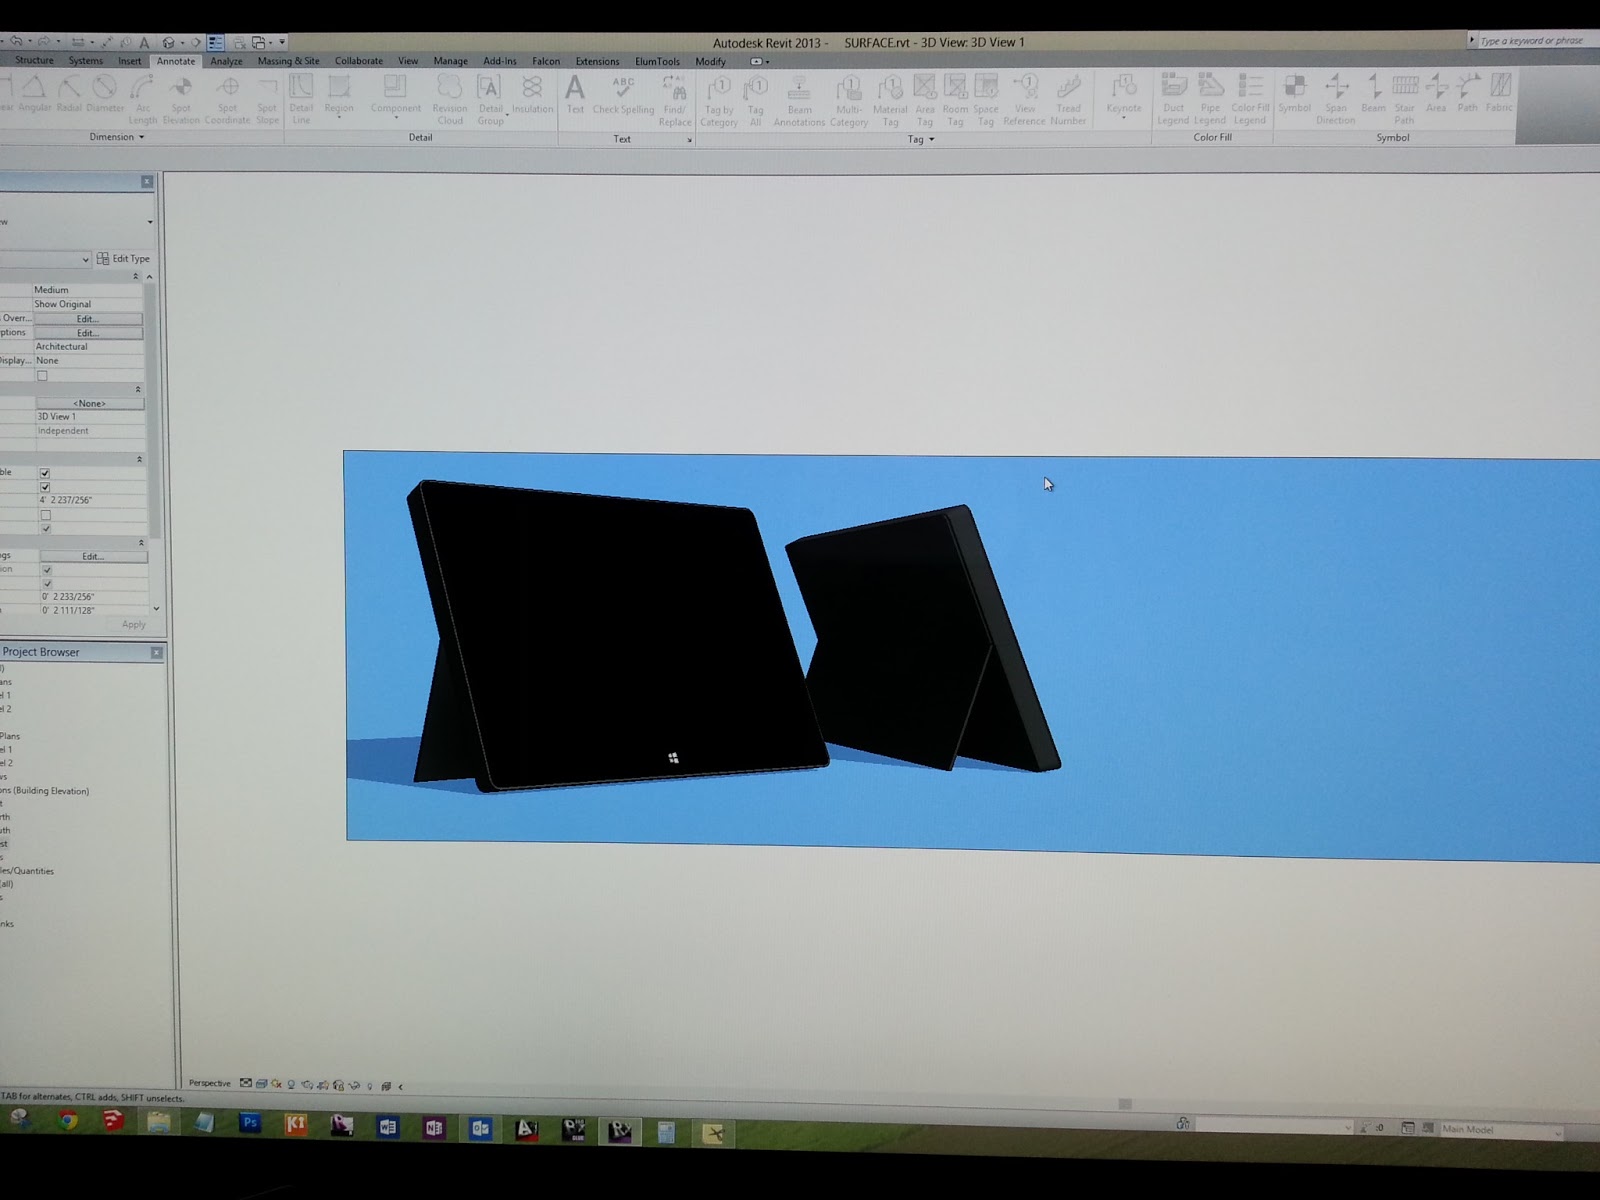Open Find/Replace in the Text panel
The height and width of the screenshot is (1200, 1600).
(x=674, y=95)
